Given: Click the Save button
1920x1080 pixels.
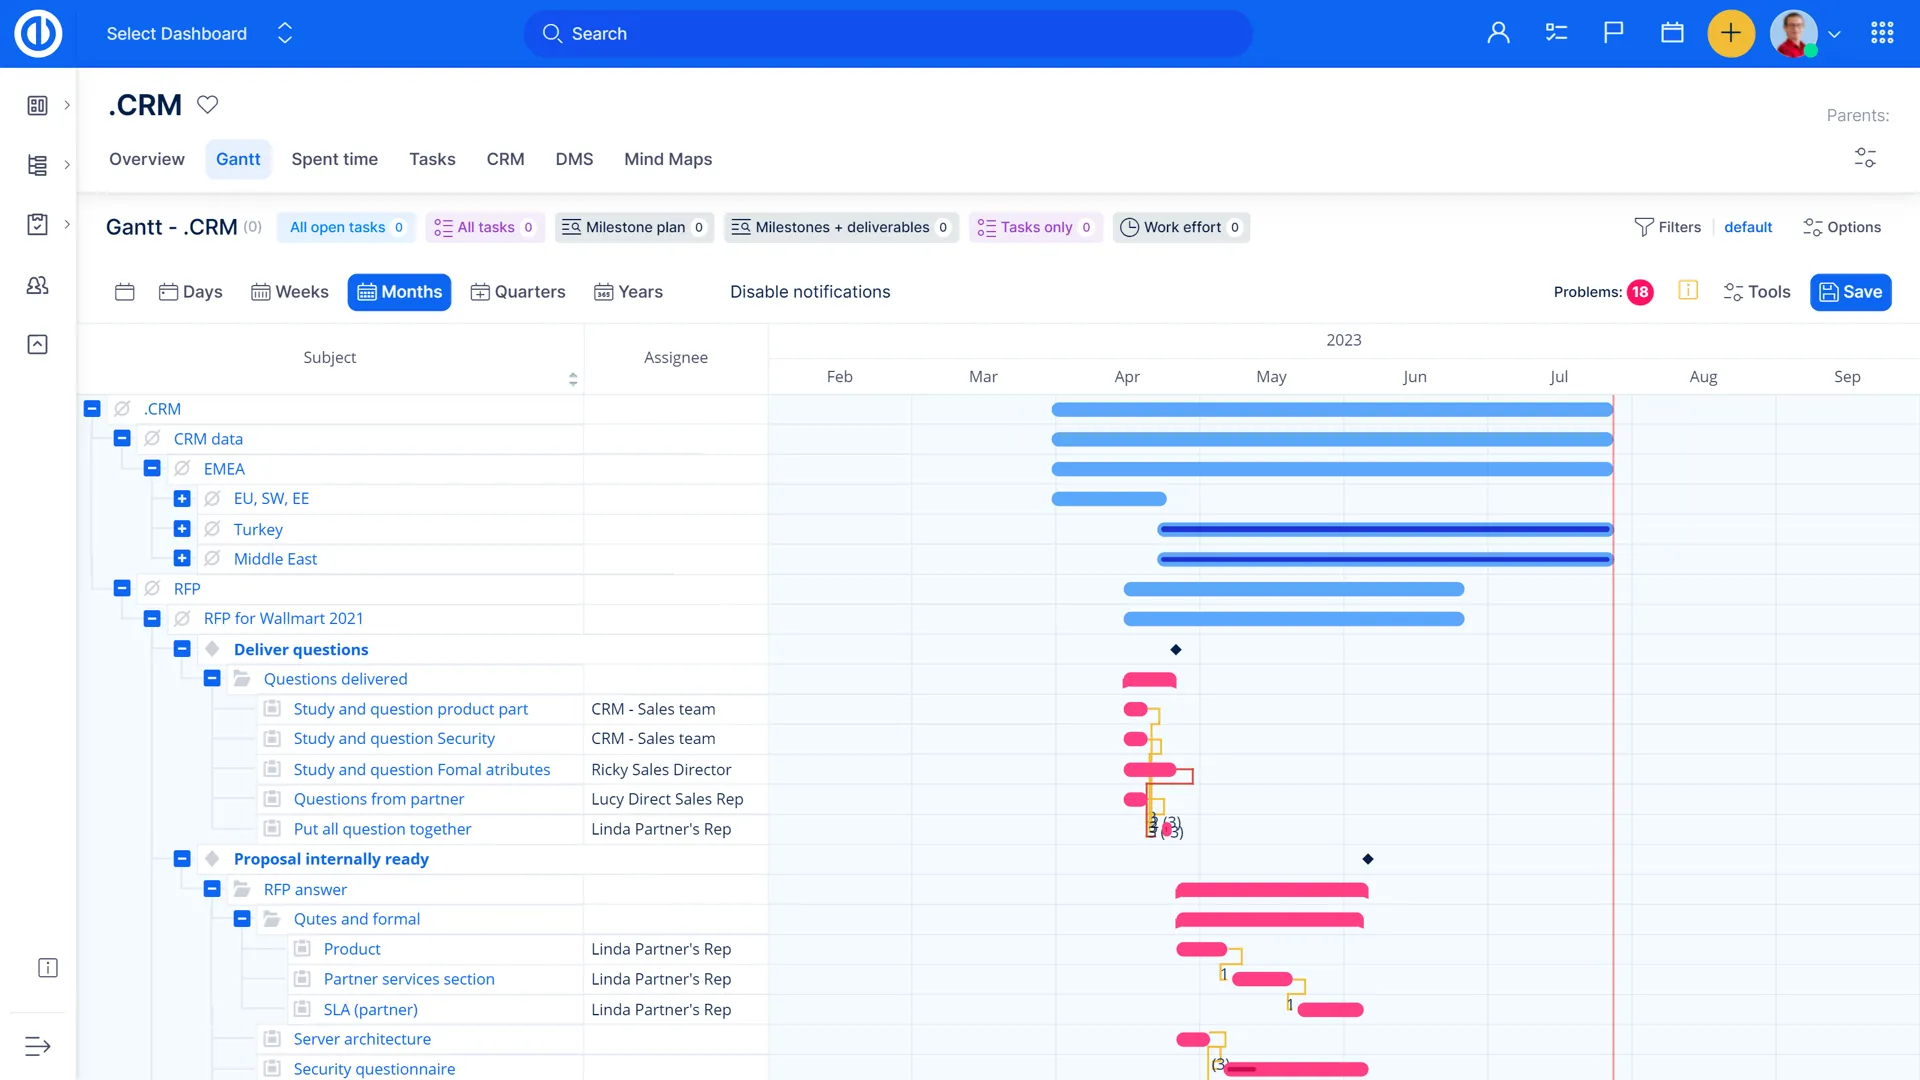Looking at the screenshot, I should [1850, 292].
